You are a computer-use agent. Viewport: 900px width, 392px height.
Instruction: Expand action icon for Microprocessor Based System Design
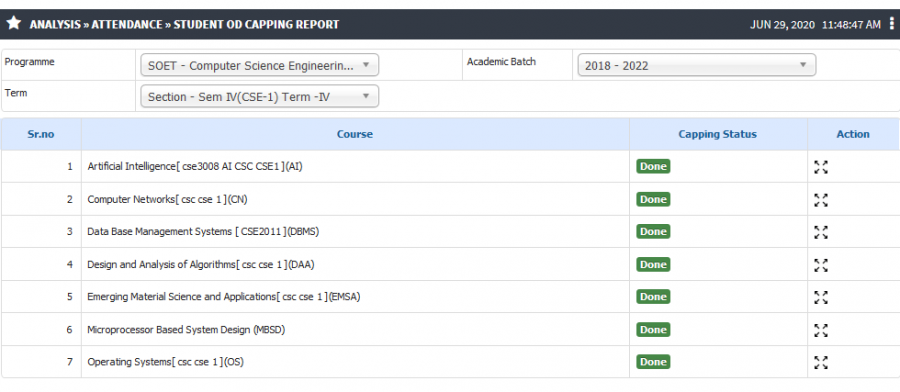pos(821,330)
